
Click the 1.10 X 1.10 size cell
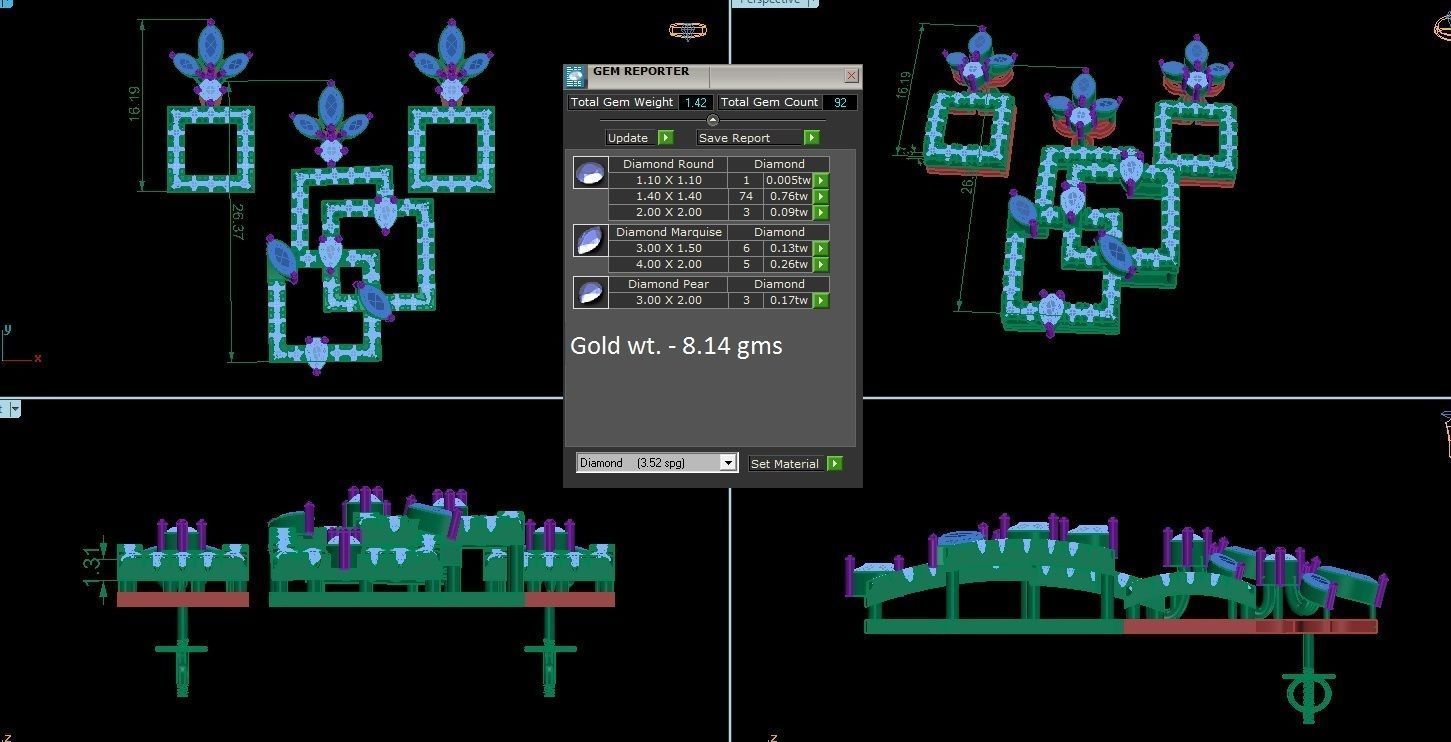(x=668, y=180)
